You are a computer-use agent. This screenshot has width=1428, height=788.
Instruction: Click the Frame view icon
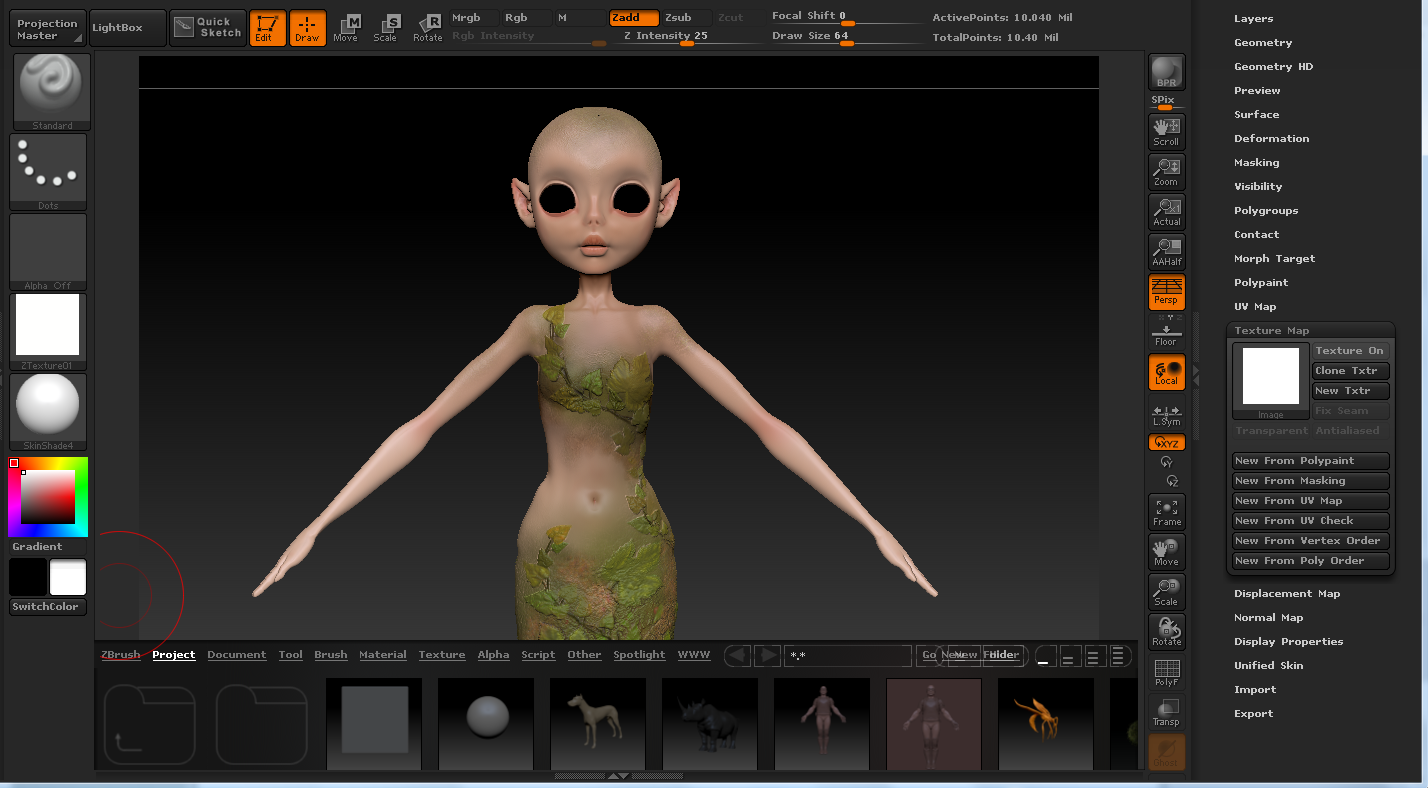1166,512
